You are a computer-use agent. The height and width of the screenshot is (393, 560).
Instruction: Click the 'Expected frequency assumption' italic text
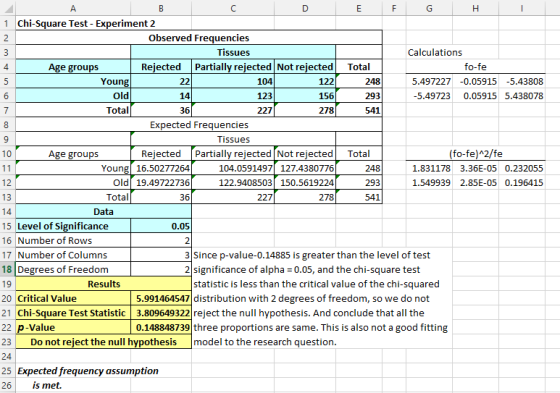(x=88, y=371)
